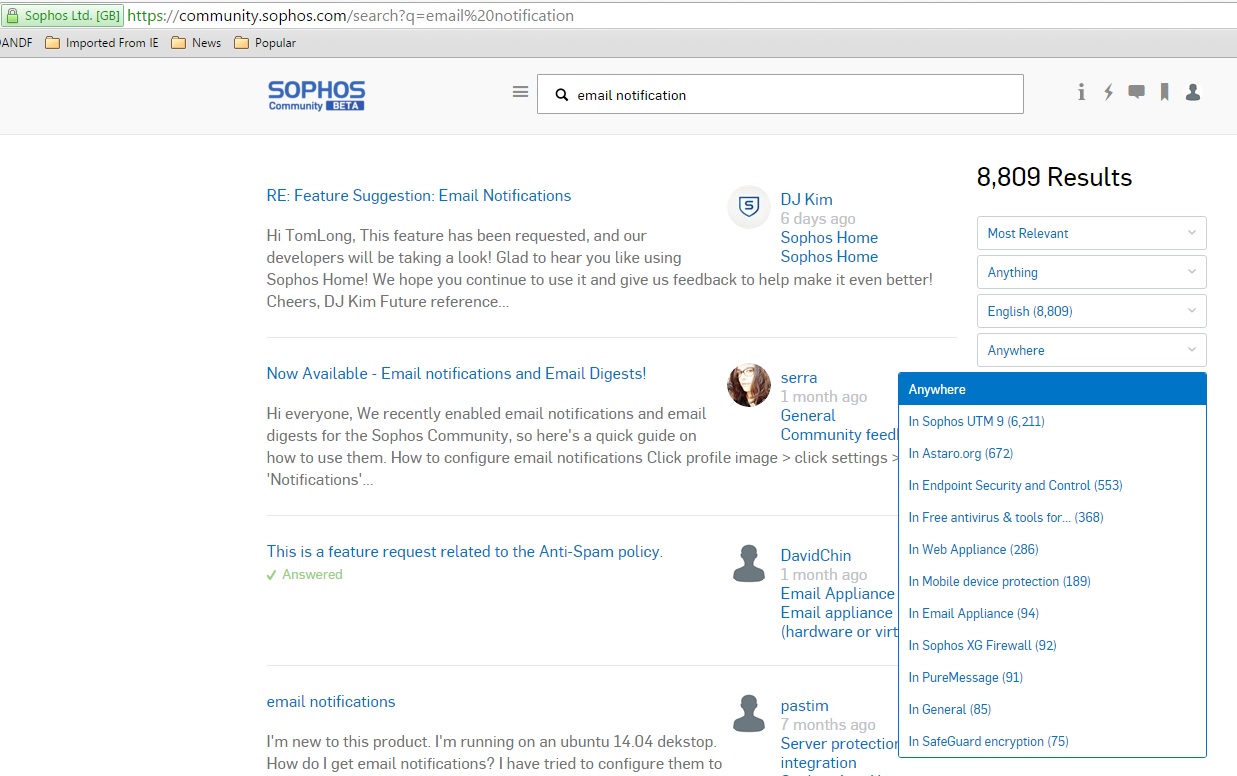Screen dimensions: 1237x776
Task: Click DavidChin's avatar silhouette
Action: click(x=749, y=563)
